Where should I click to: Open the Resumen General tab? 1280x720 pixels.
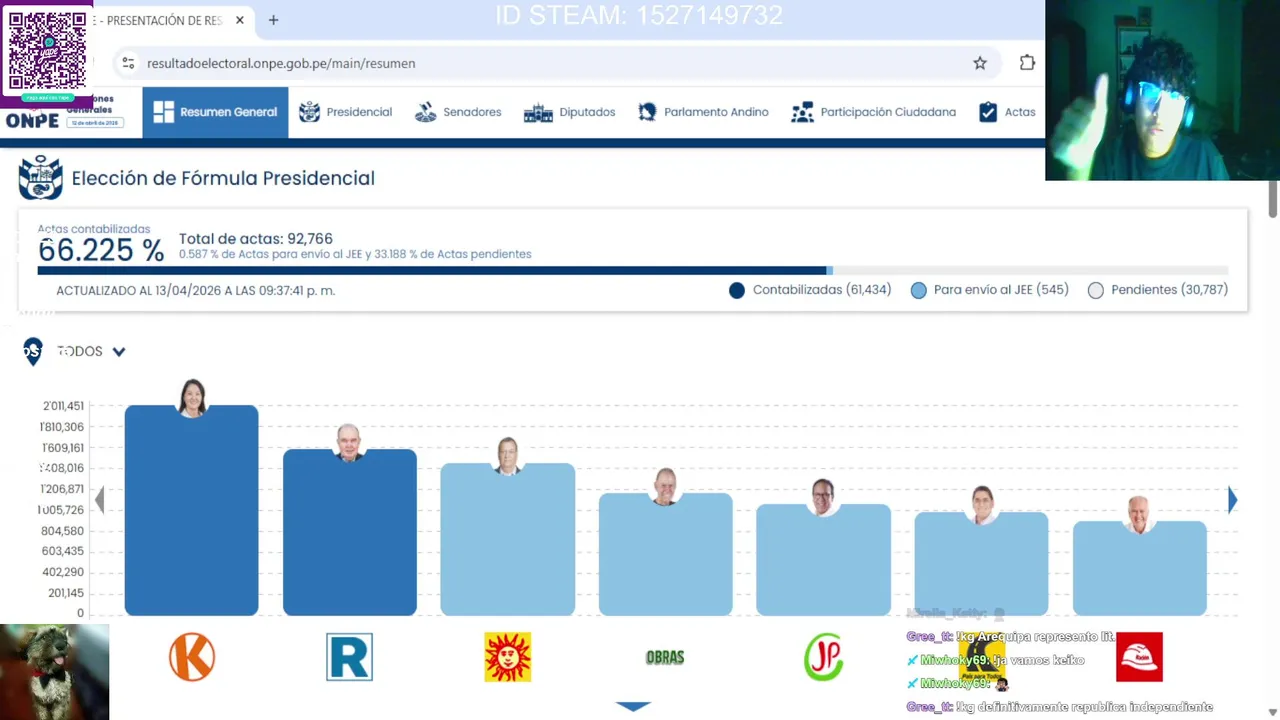point(215,112)
